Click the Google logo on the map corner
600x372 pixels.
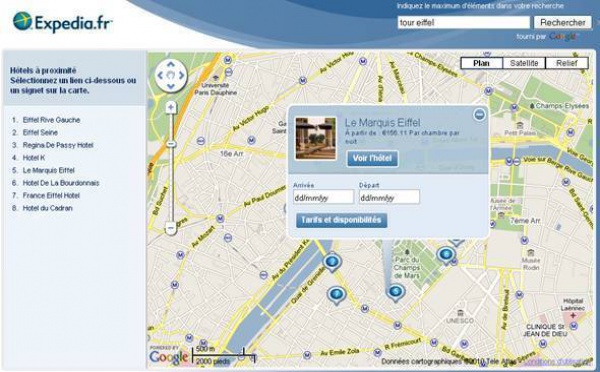(169, 357)
